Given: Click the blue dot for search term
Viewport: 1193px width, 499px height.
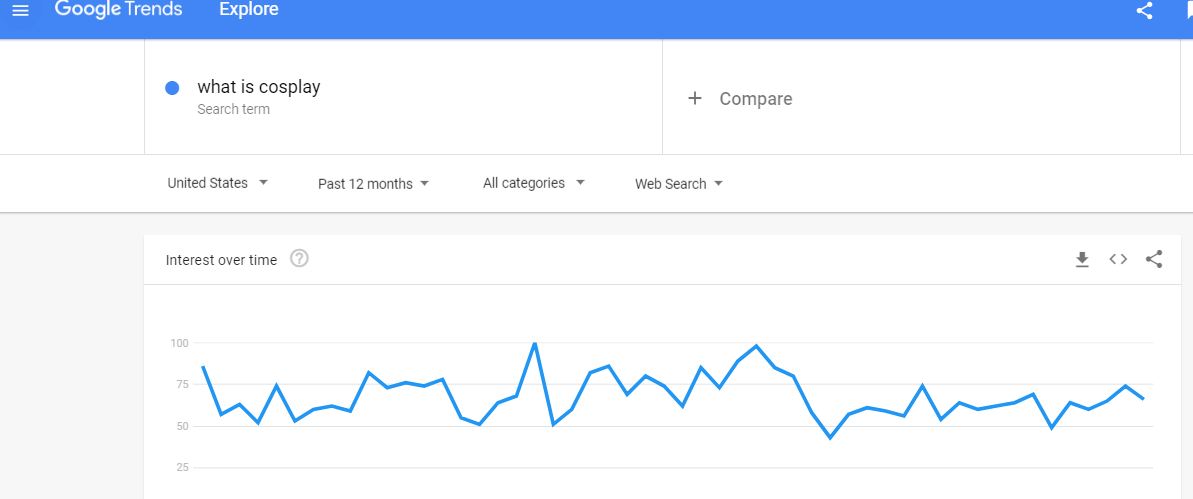Looking at the screenshot, I should point(172,88).
